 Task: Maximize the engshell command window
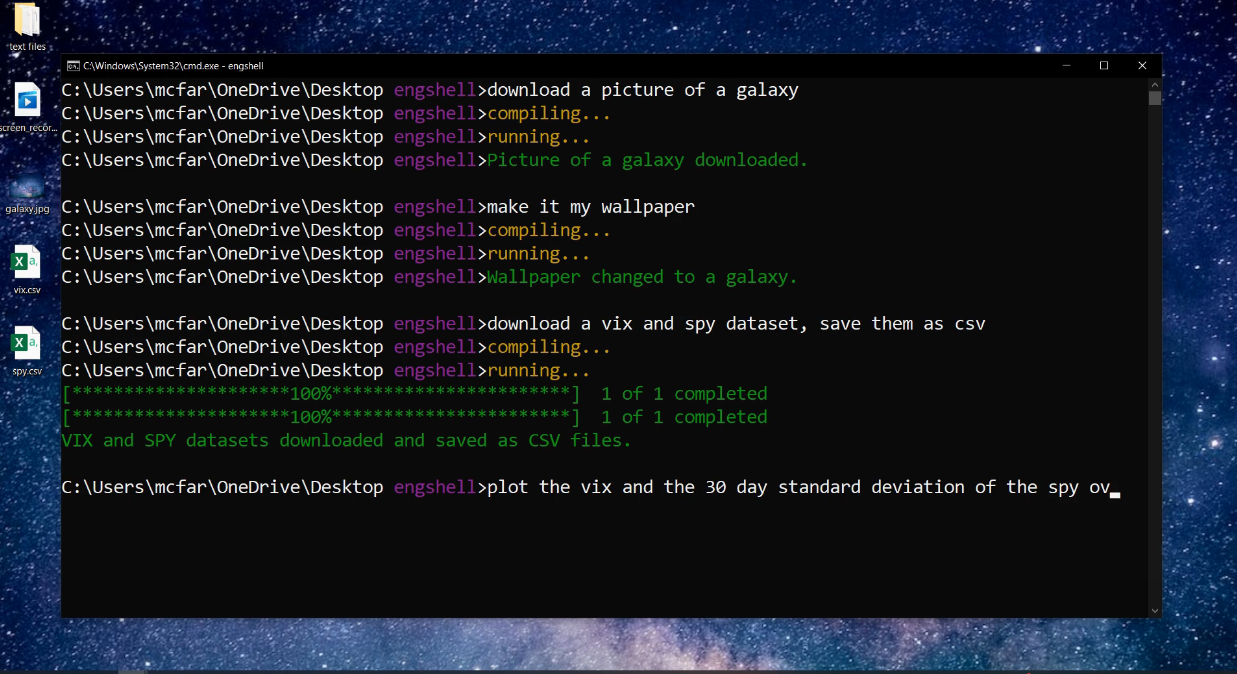[x=1104, y=66]
